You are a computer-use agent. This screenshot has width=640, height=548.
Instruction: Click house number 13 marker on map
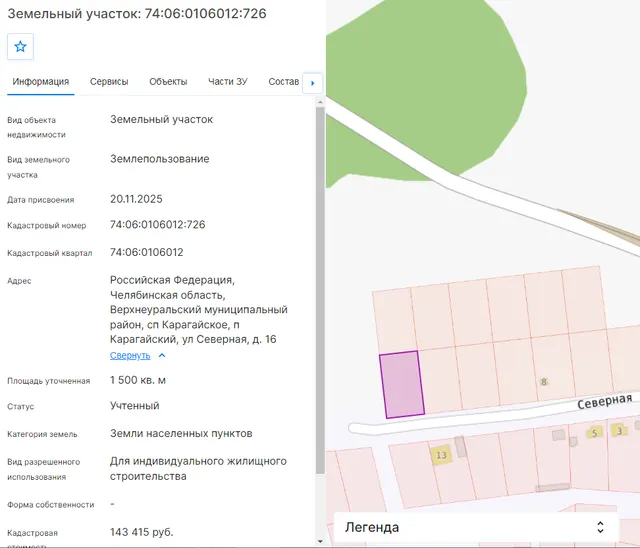tap(441, 455)
